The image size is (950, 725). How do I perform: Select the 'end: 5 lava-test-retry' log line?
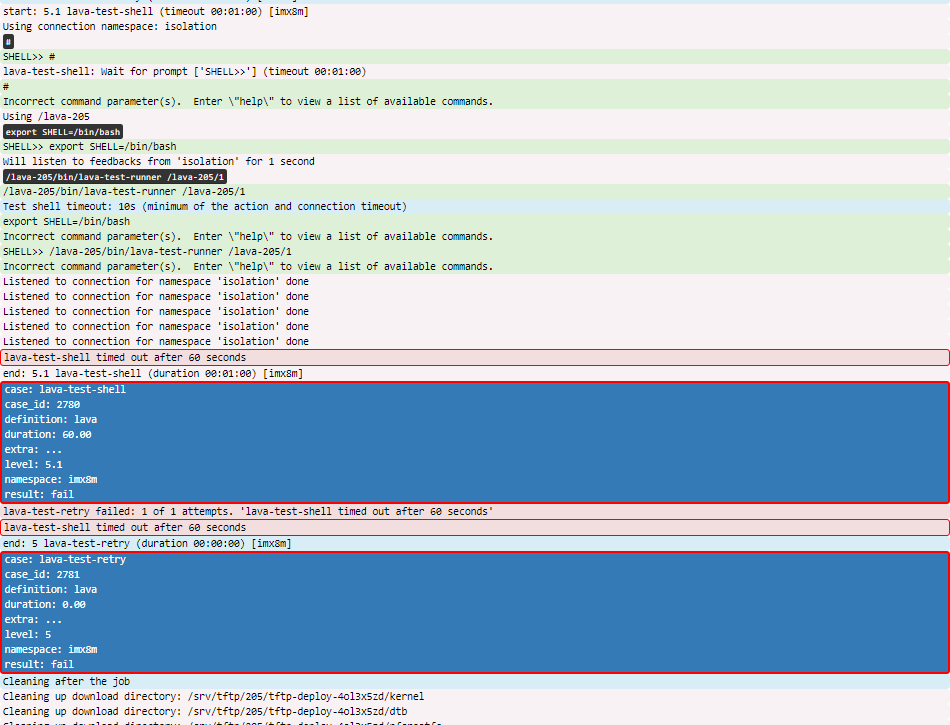click(147, 543)
